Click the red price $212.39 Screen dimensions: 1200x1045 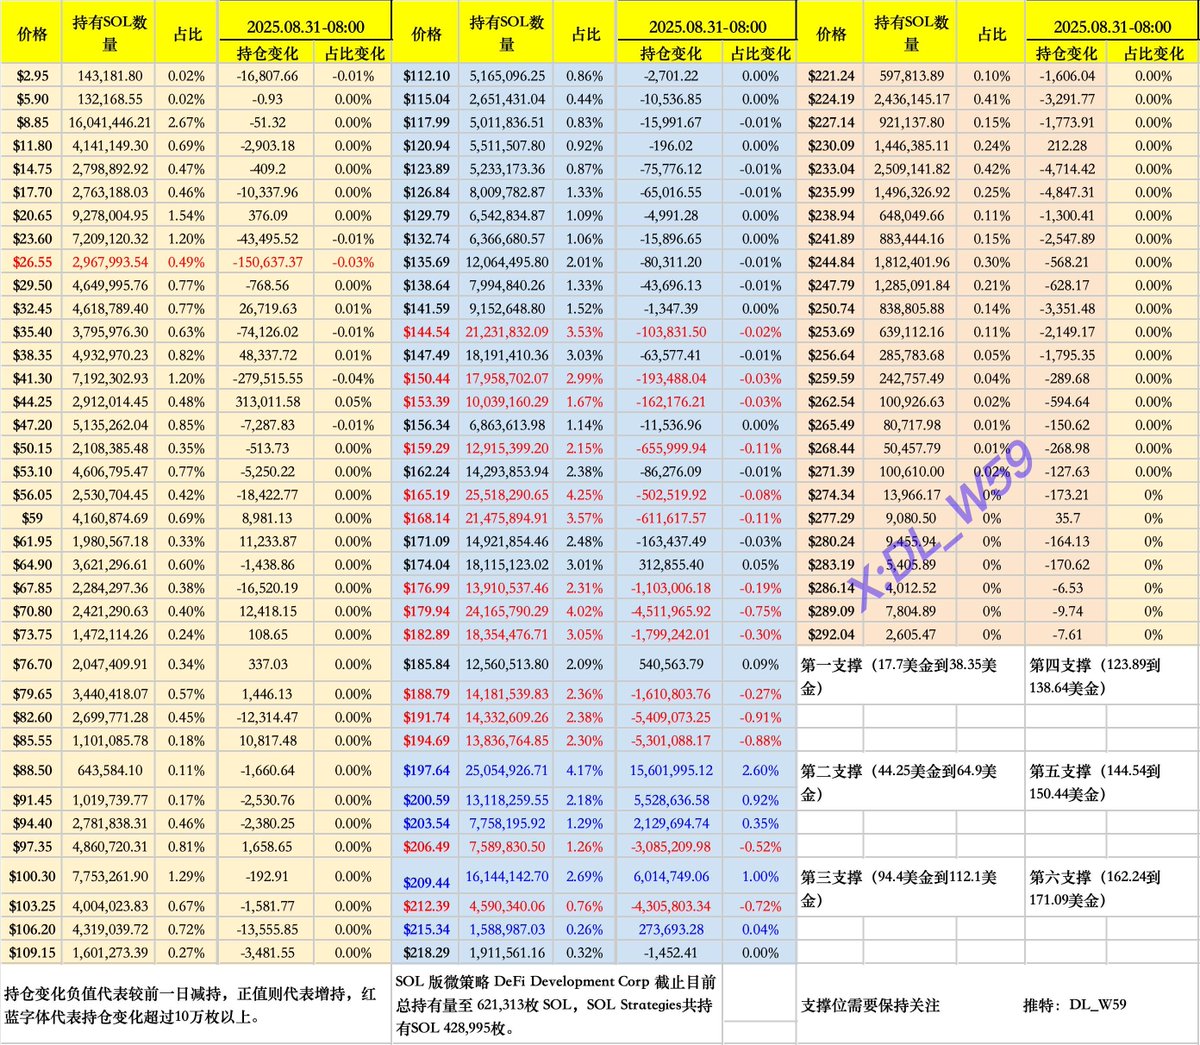point(426,906)
